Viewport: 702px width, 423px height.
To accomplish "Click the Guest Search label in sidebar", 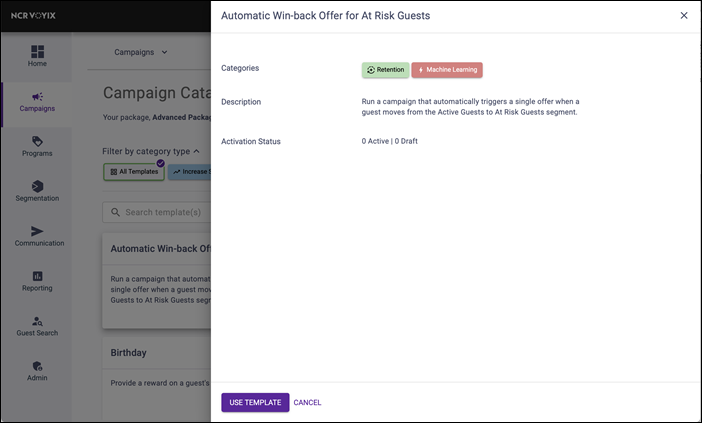I will point(37,333).
